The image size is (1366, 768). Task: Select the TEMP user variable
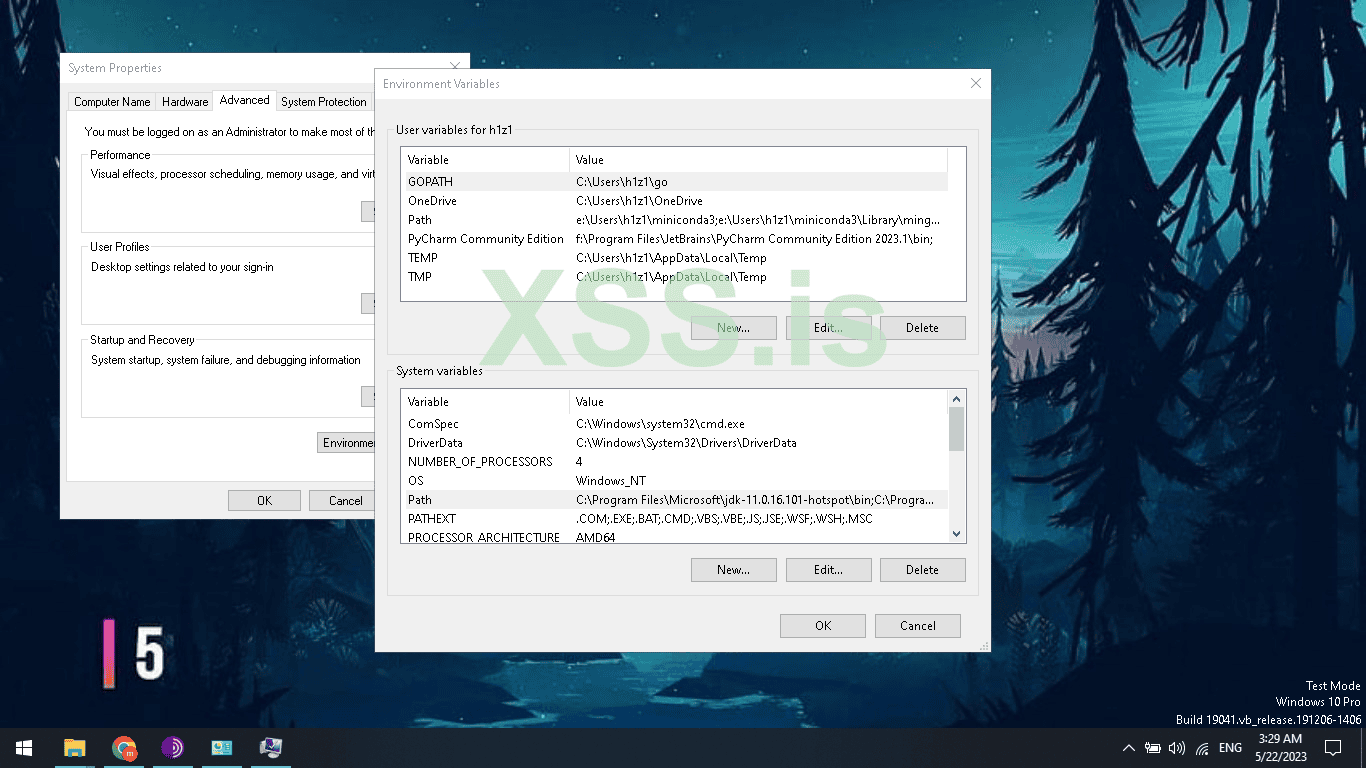coord(674,258)
